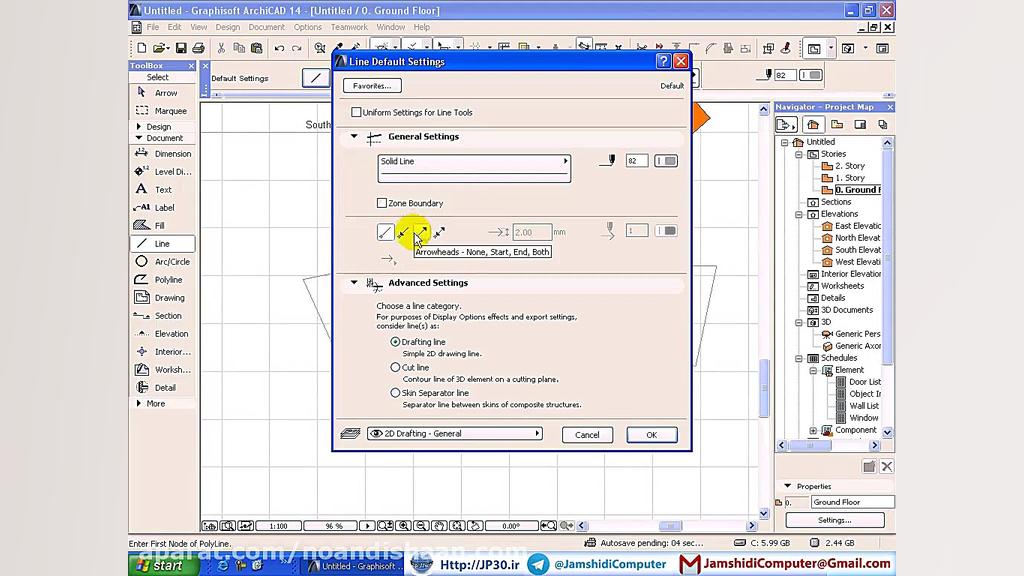Click zoom out magnifier in bottom bar

tap(421, 526)
